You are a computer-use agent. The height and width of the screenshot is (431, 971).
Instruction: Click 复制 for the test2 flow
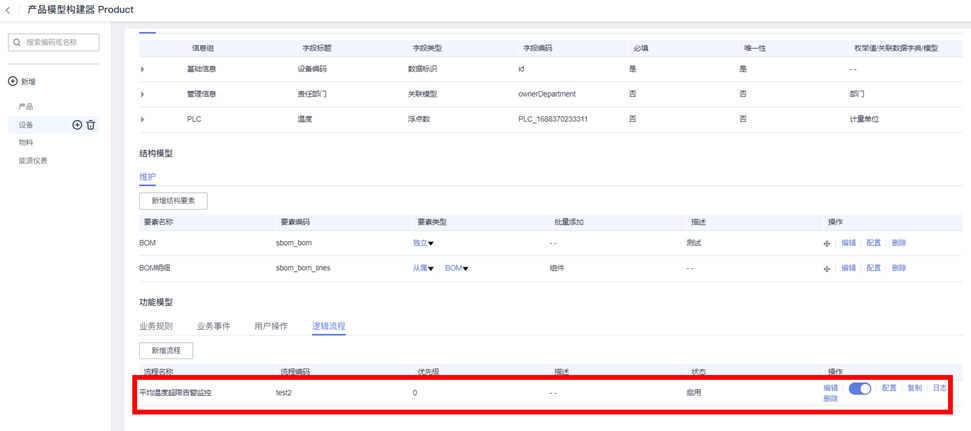tap(915, 388)
